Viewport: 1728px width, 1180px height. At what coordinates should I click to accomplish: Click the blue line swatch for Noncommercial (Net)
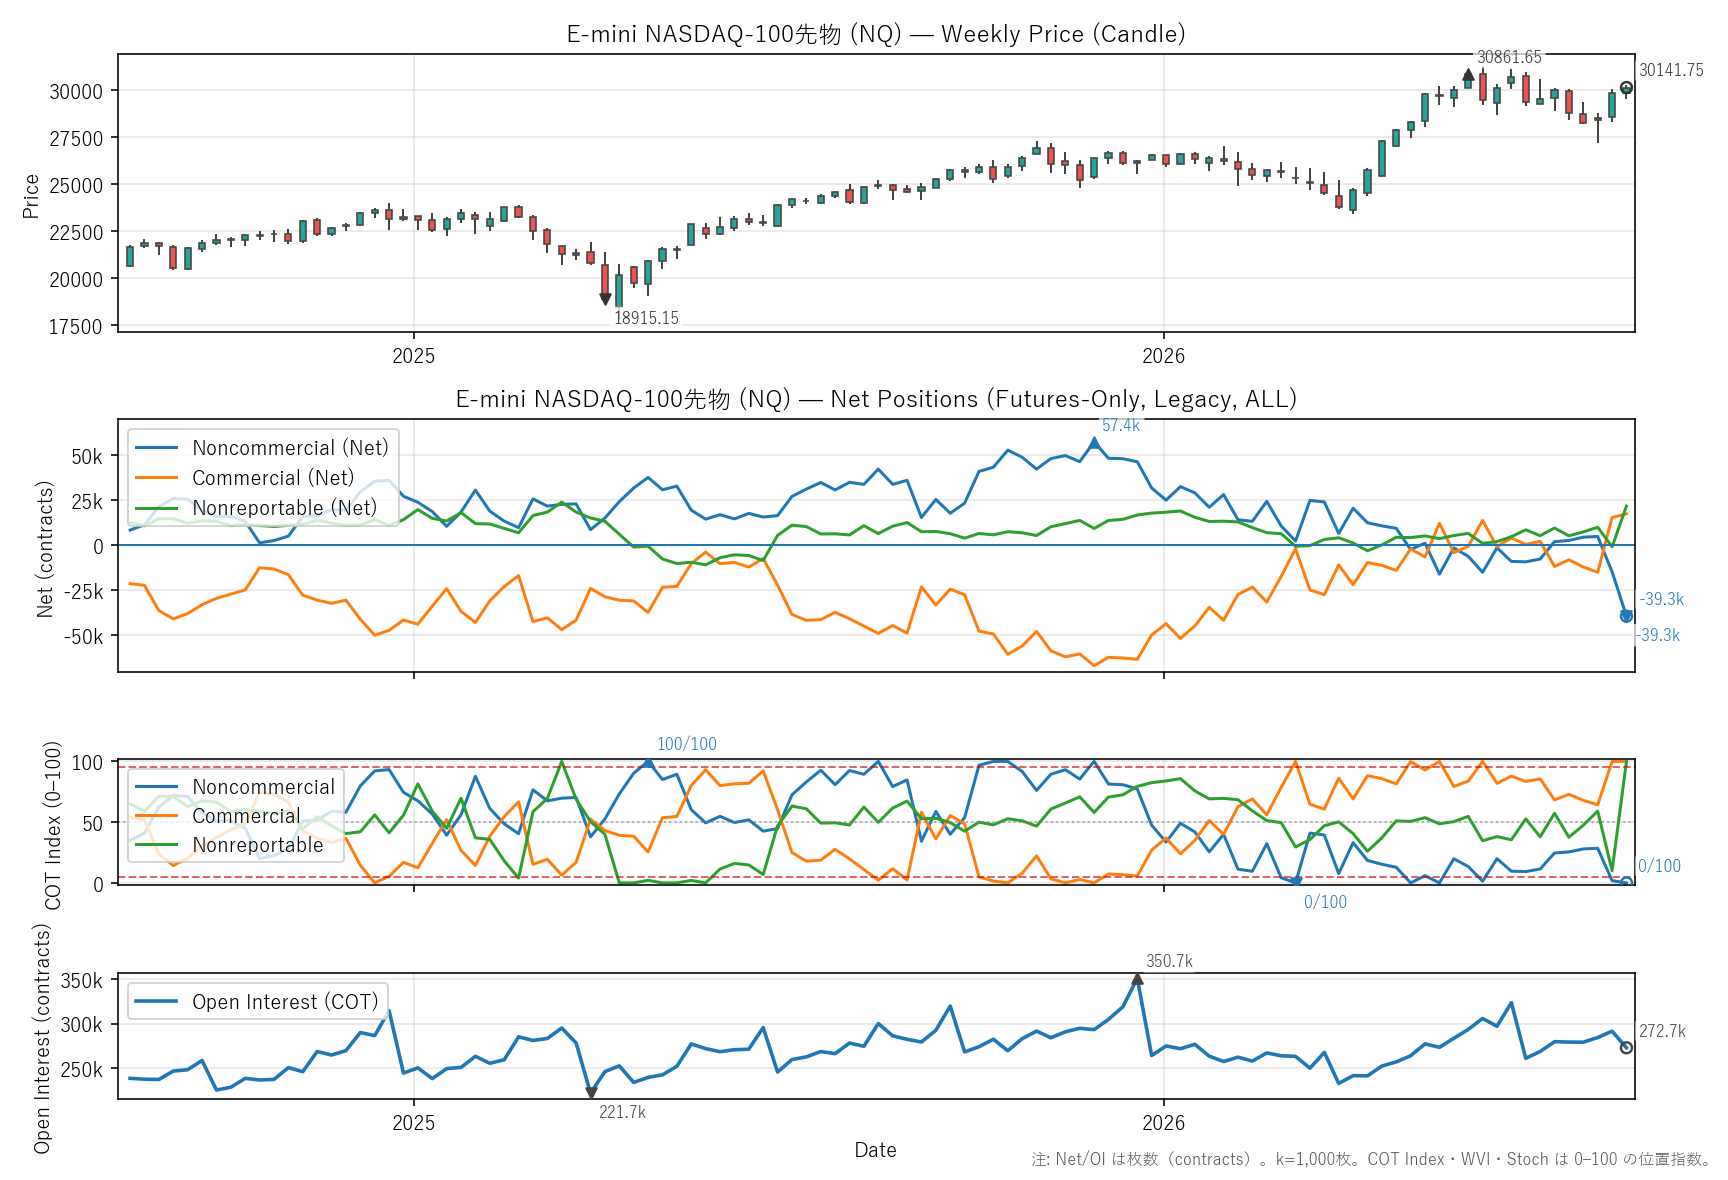pos(157,448)
